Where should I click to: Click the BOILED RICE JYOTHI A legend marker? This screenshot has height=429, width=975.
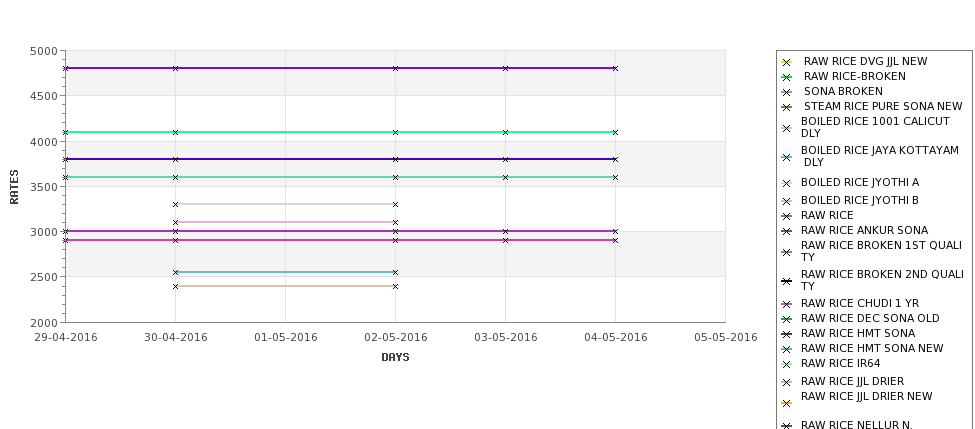787,183
